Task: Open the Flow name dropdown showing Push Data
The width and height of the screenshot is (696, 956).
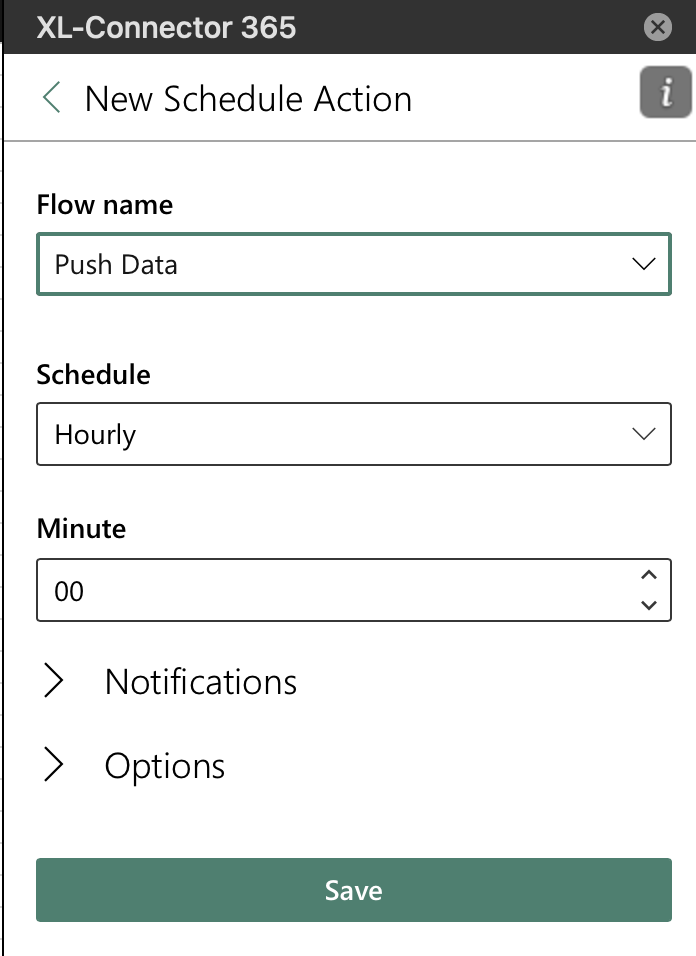Action: pyautogui.click(x=353, y=264)
